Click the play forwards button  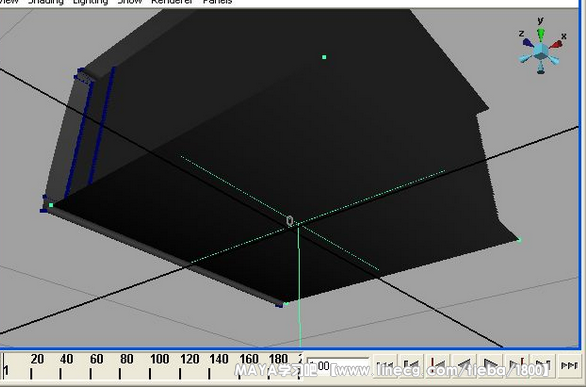(x=490, y=365)
